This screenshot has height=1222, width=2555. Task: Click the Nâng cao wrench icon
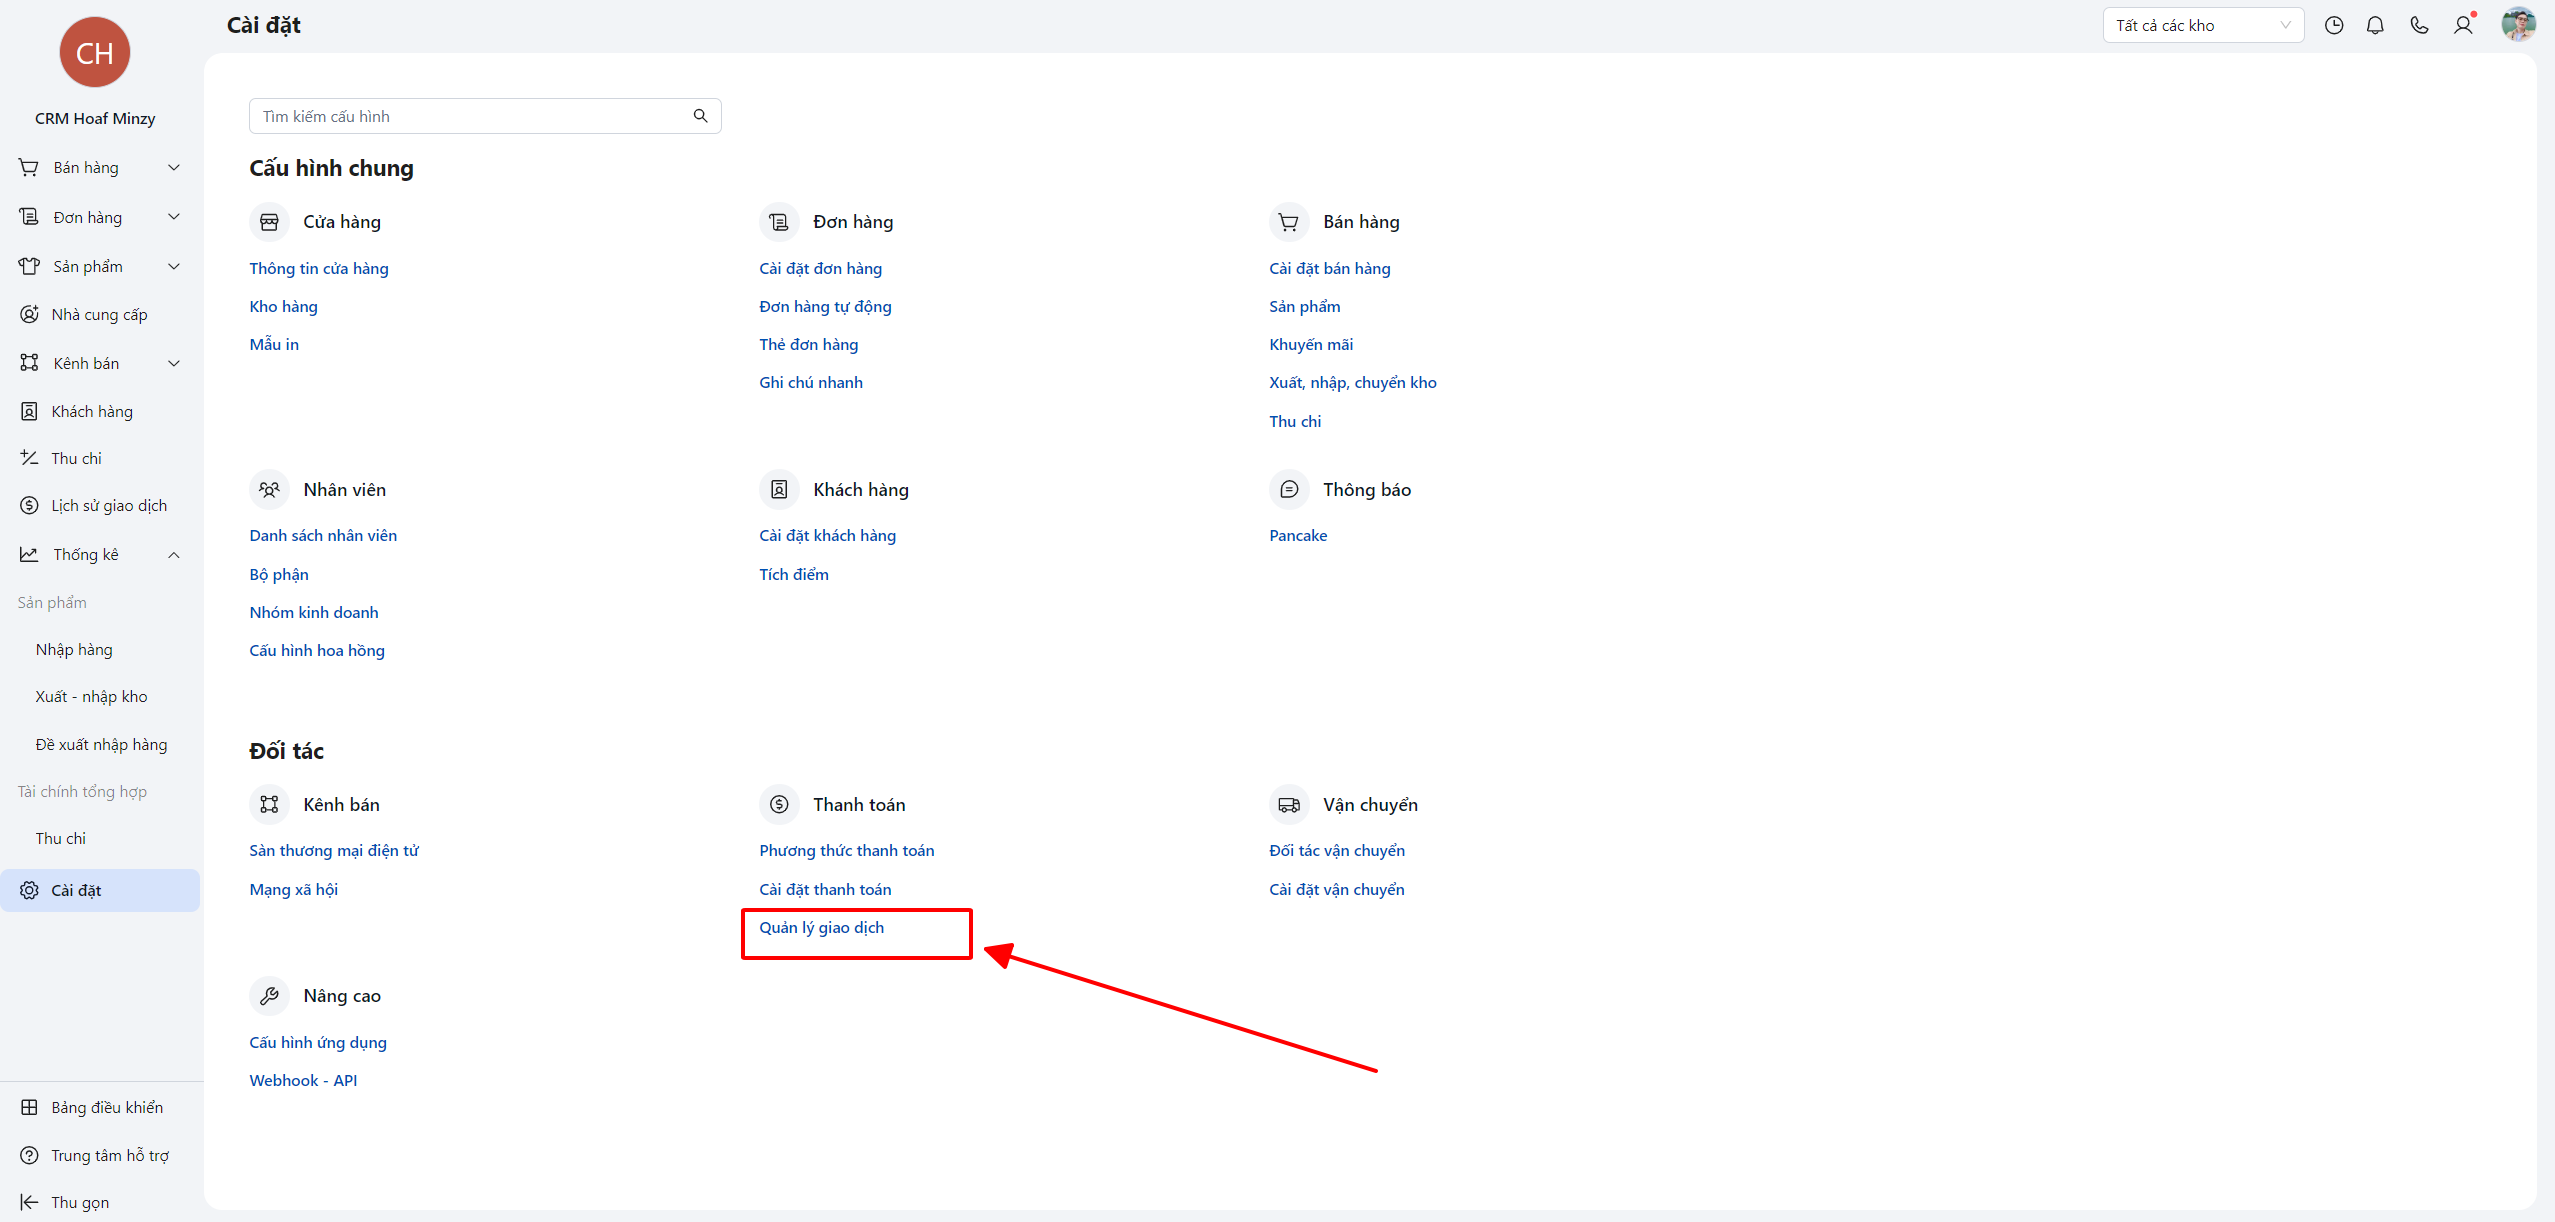pos(269,996)
